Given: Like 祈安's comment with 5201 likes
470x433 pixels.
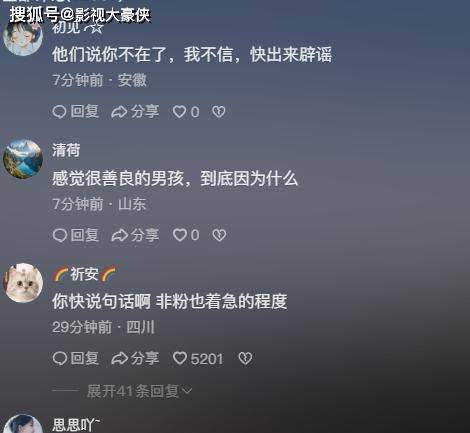Looking at the screenshot, I should click(x=198, y=359).
